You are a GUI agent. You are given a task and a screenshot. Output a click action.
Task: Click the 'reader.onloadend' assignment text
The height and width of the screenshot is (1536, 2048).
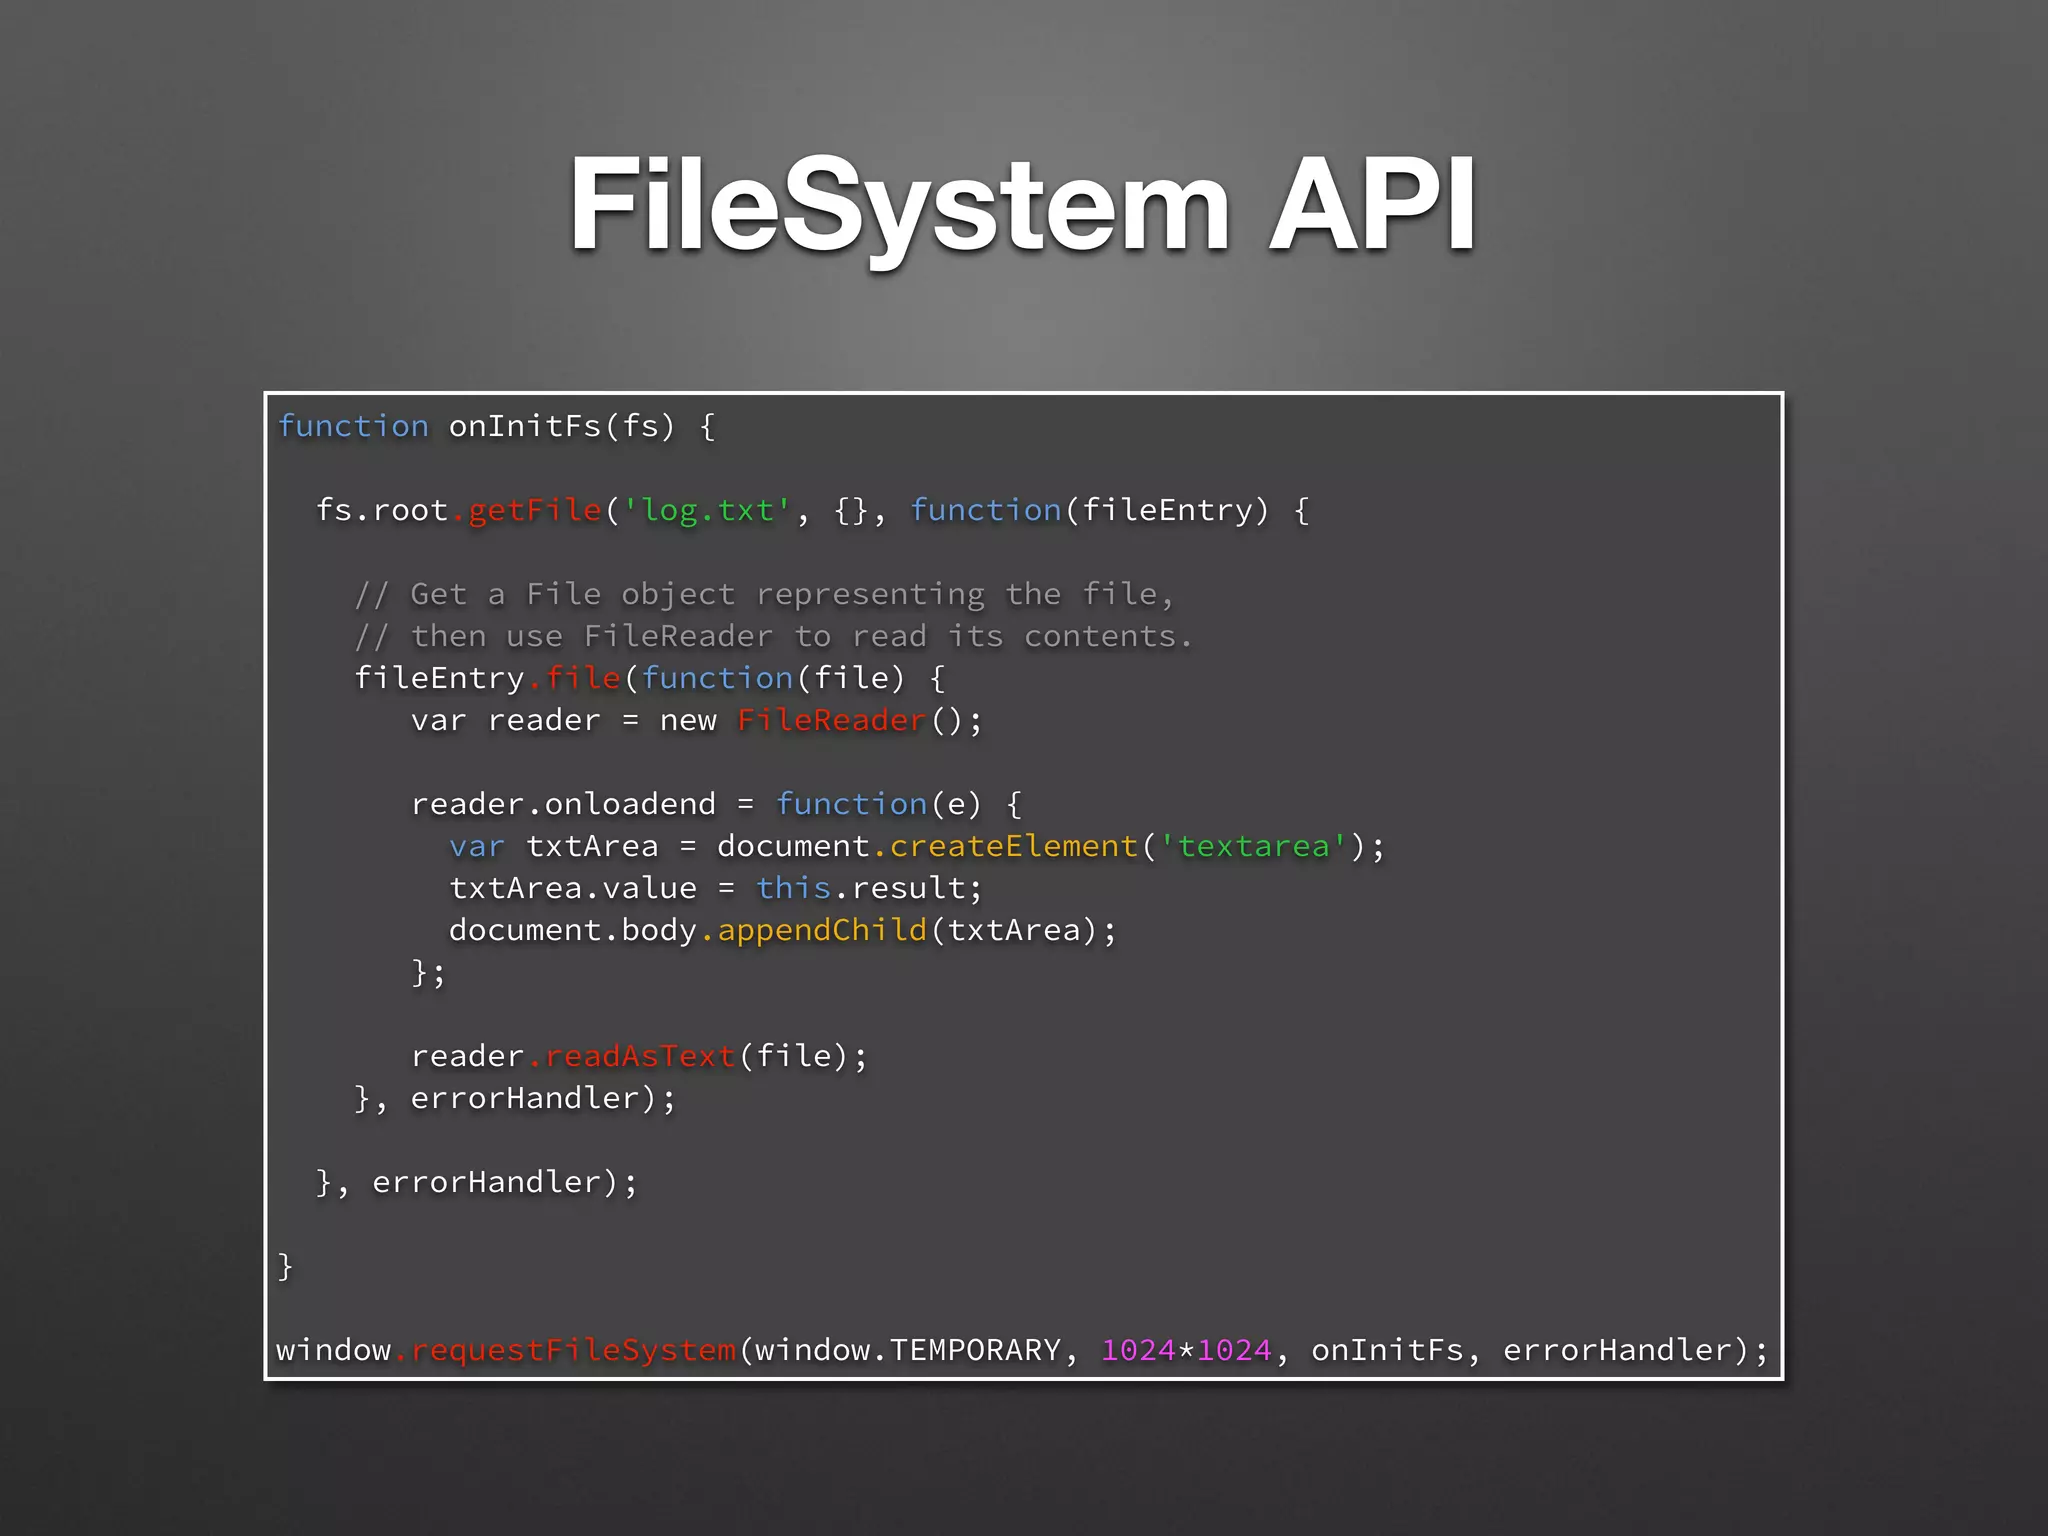tap(564, 805)
